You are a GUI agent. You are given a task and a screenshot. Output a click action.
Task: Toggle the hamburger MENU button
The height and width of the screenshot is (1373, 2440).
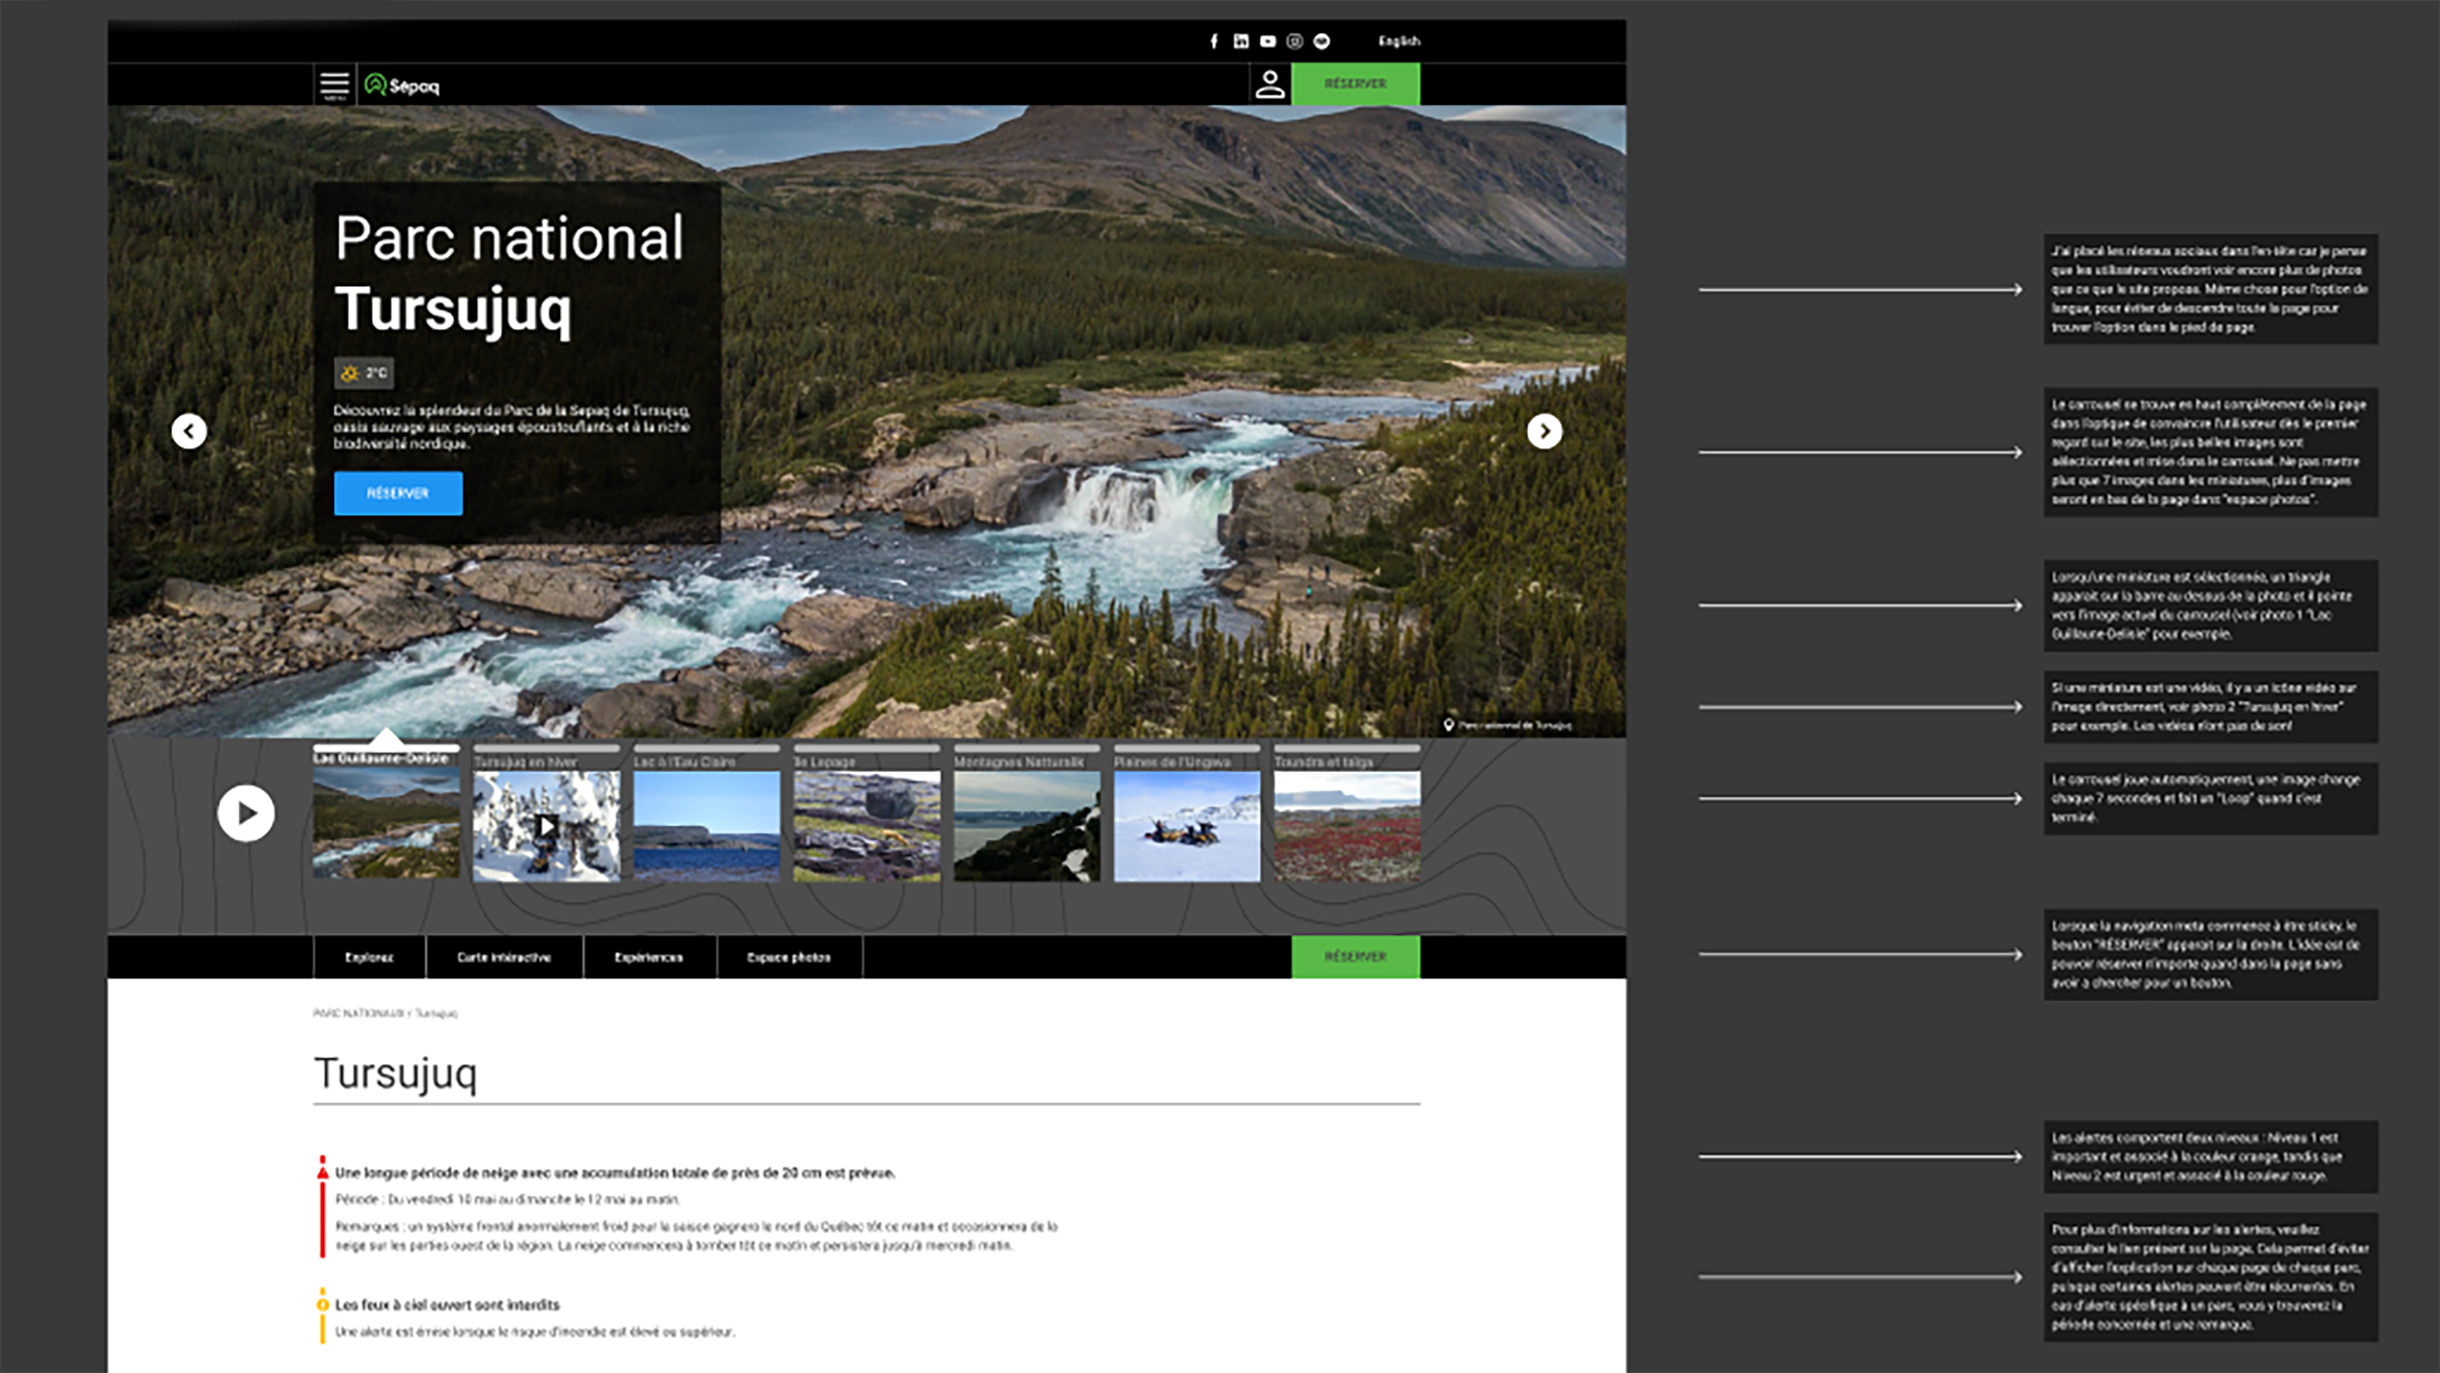(x=334, y=85)
